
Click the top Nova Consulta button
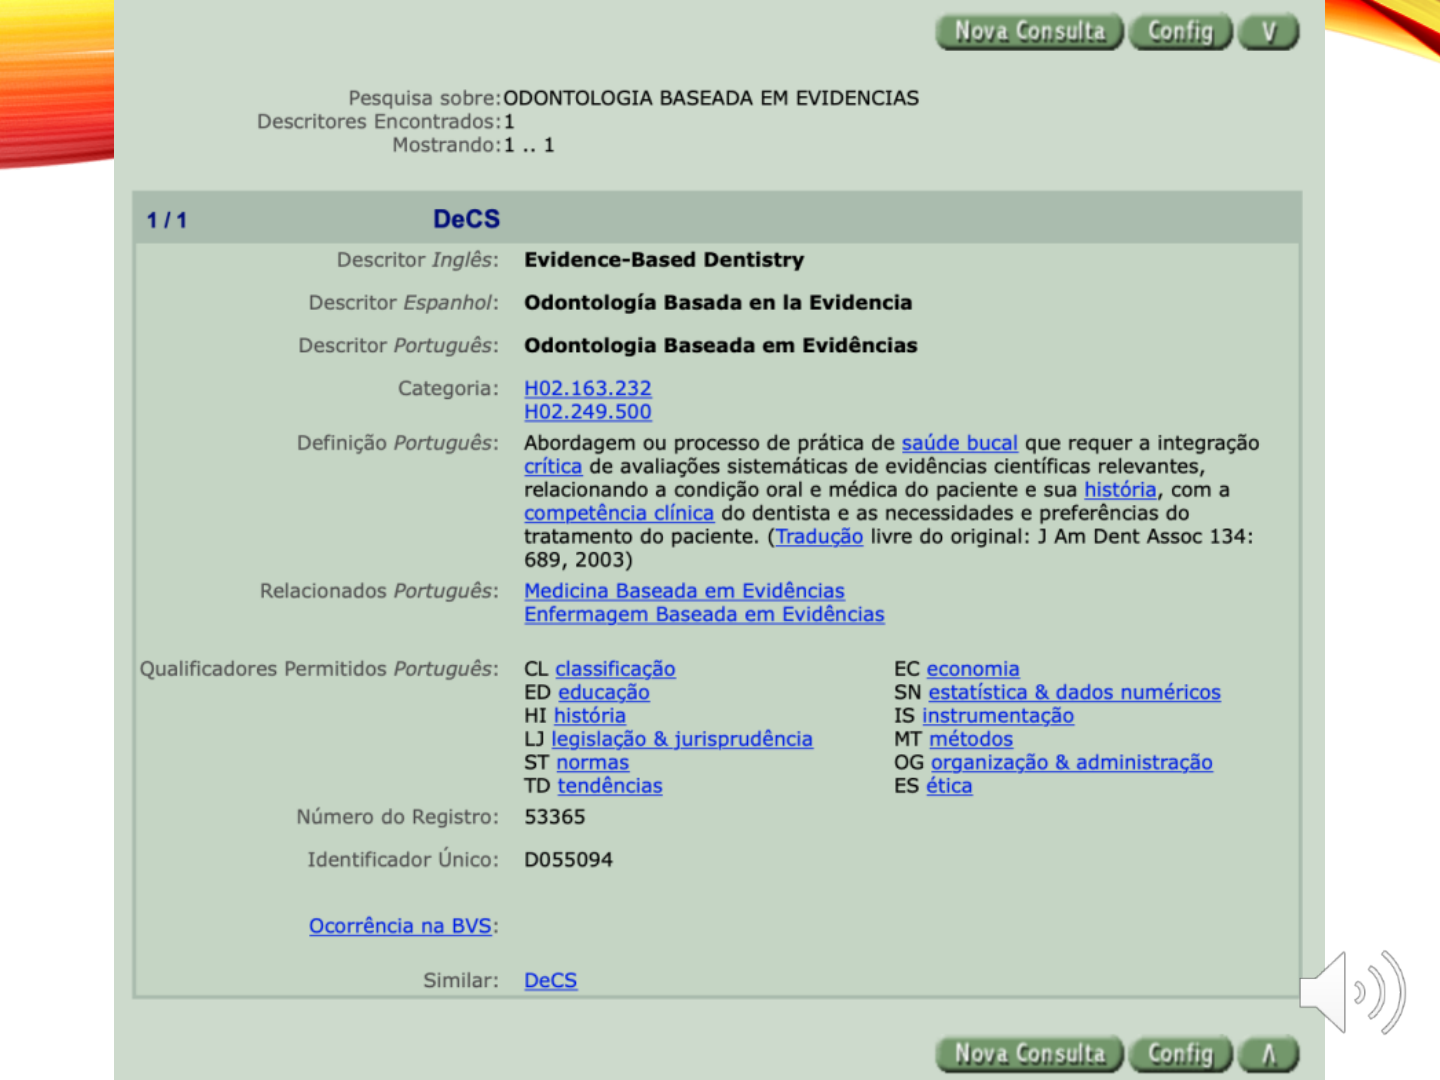1030,32
